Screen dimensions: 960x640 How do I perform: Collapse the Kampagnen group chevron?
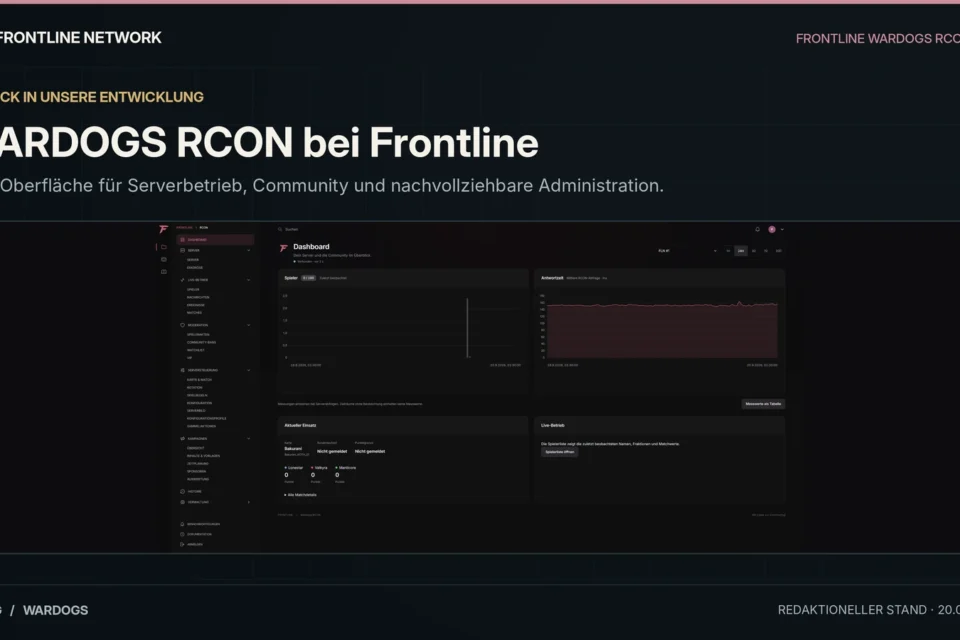[249, 439]
